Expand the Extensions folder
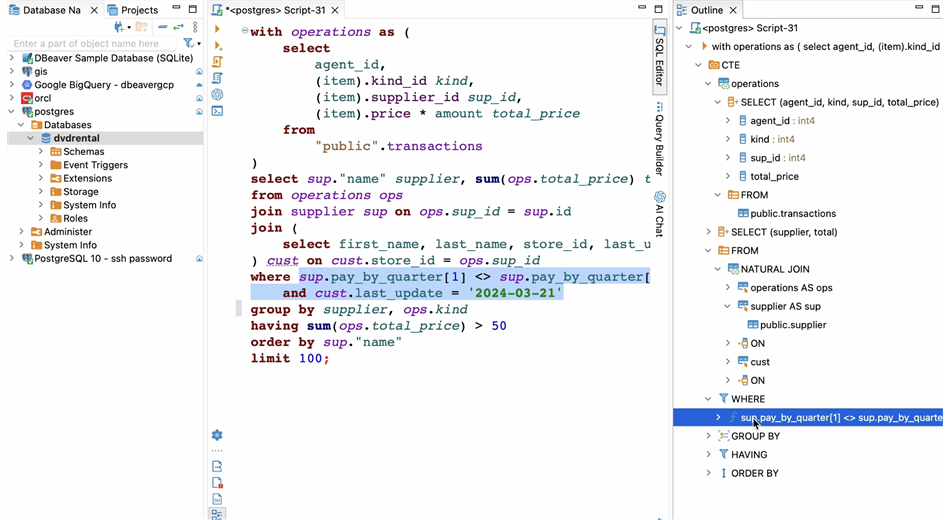 (41, 178)
